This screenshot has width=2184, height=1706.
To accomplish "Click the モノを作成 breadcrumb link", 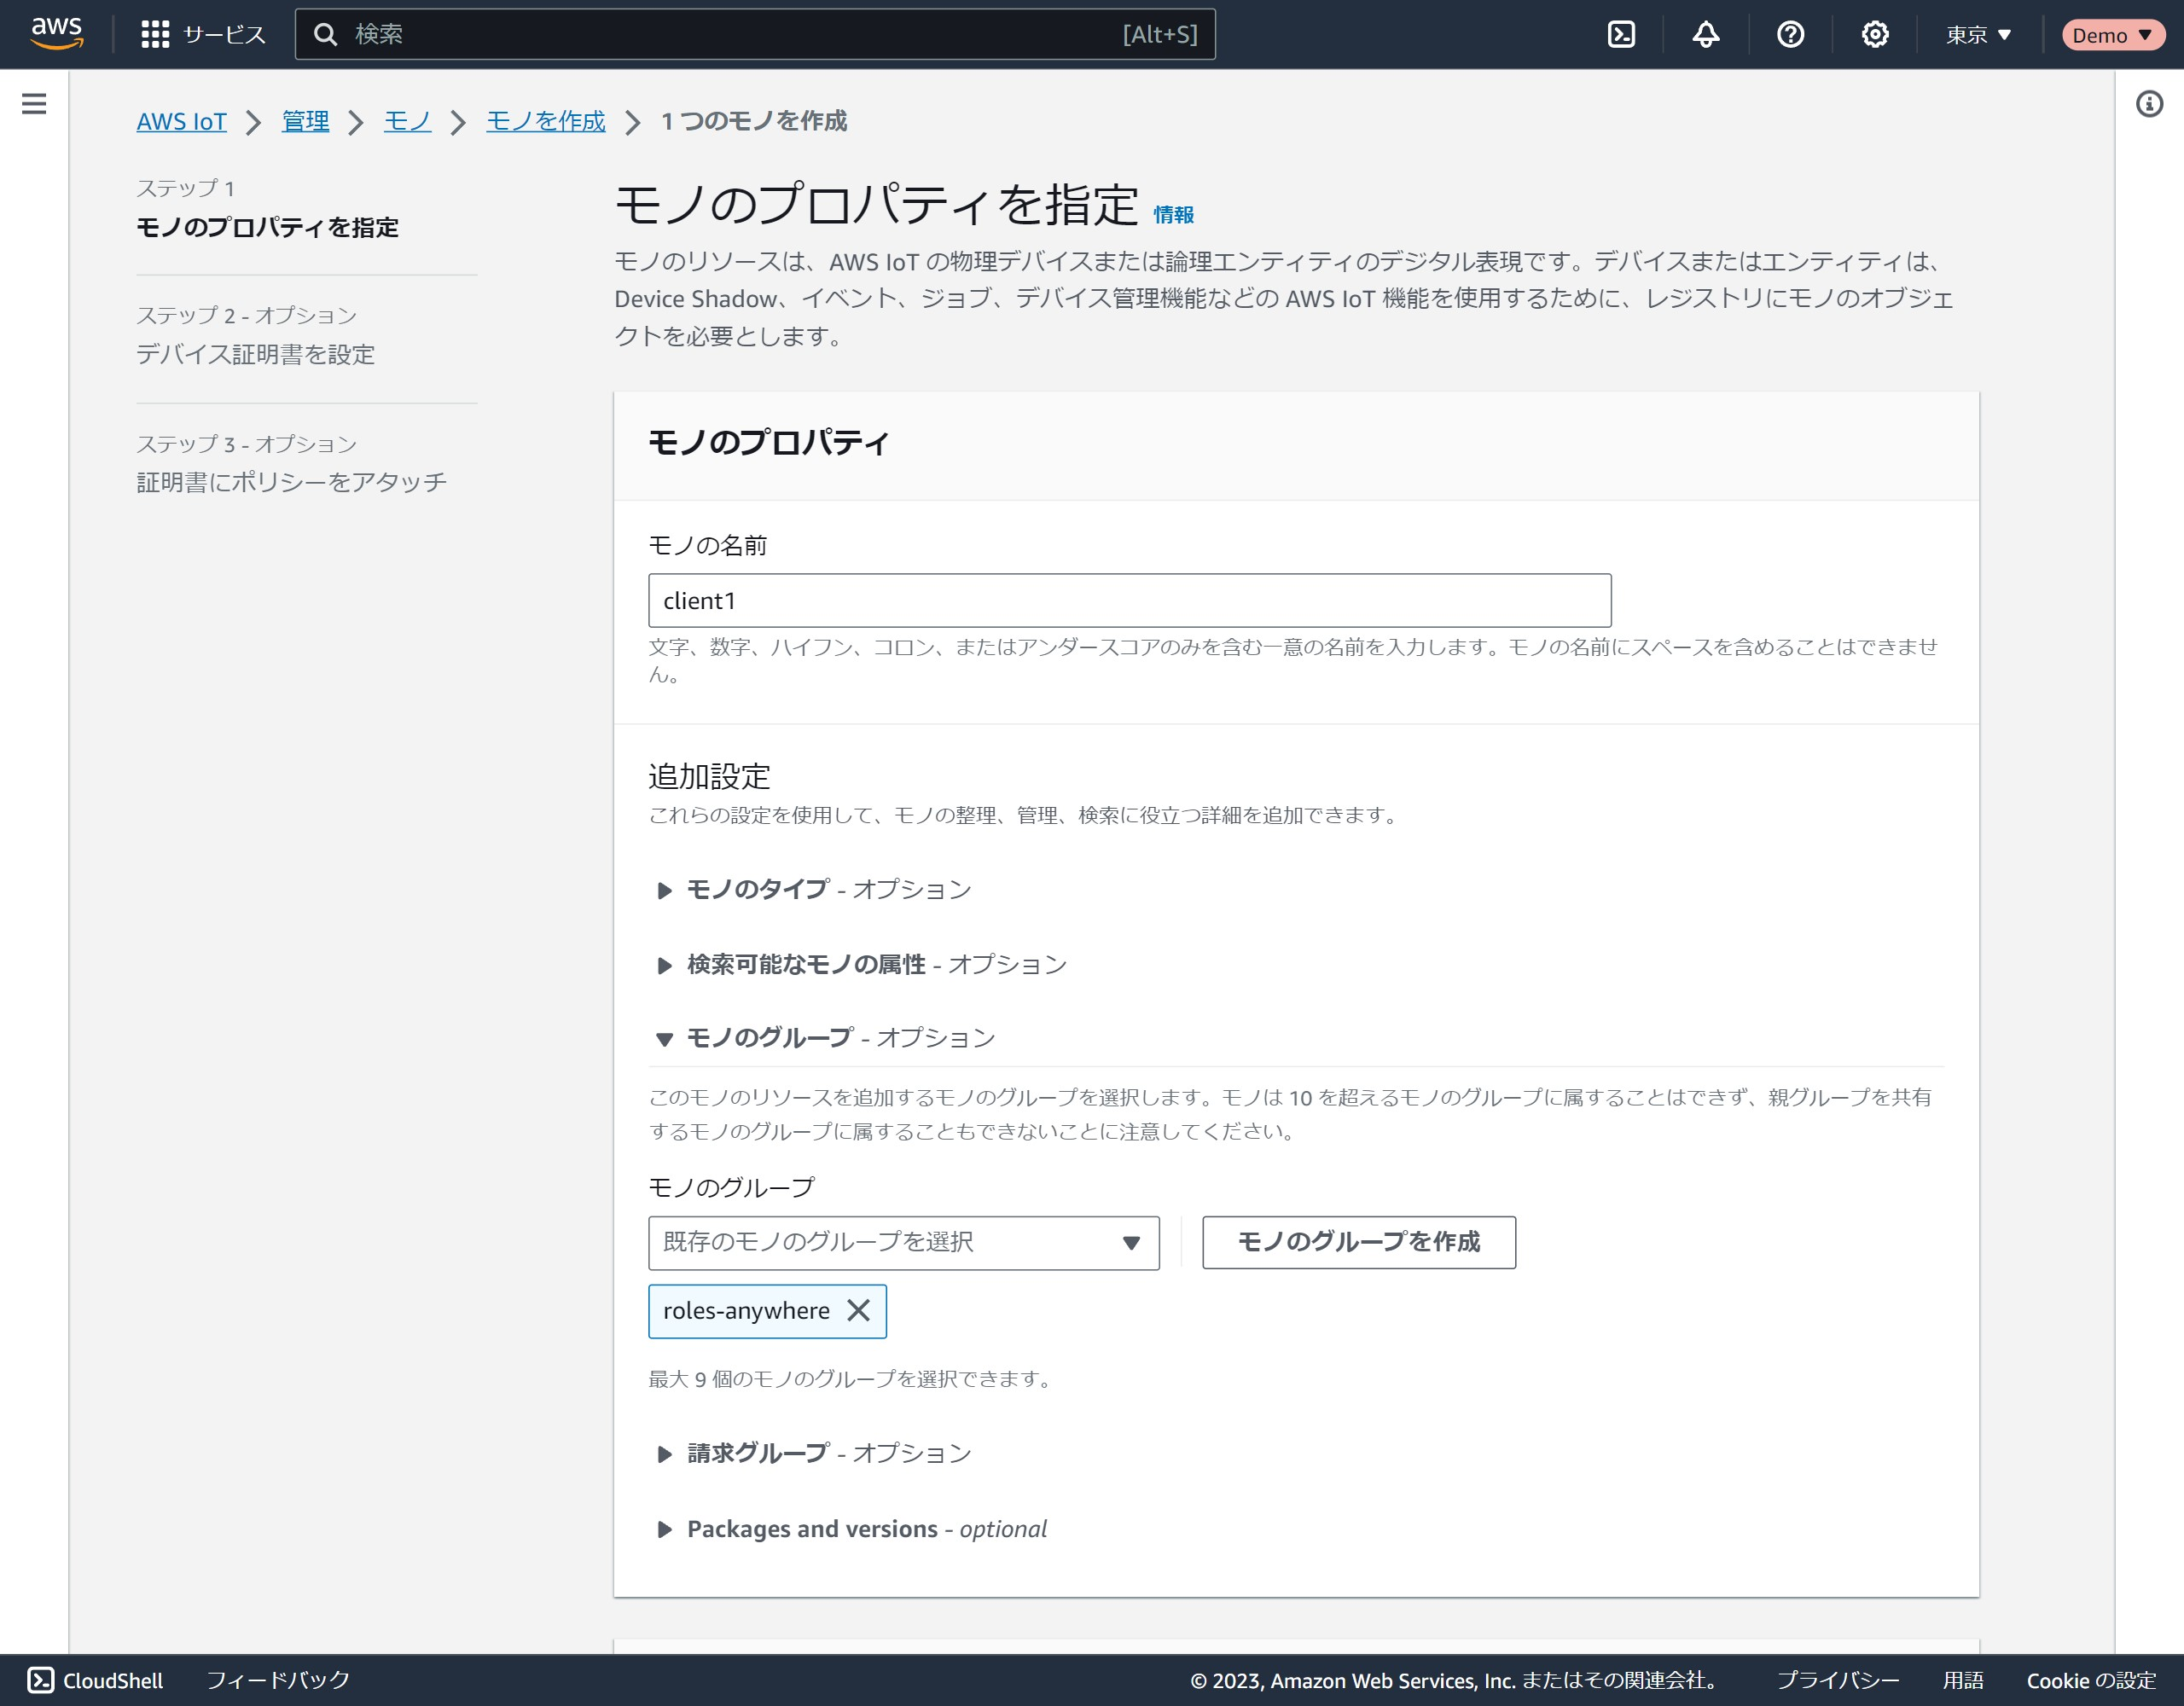I will point(545,121).
